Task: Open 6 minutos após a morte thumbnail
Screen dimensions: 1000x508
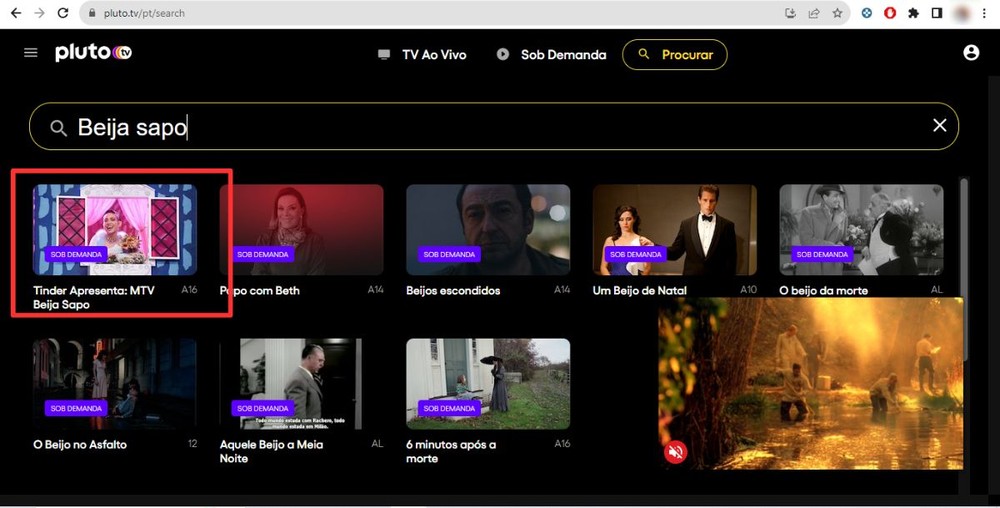Action: coord(488,384)
